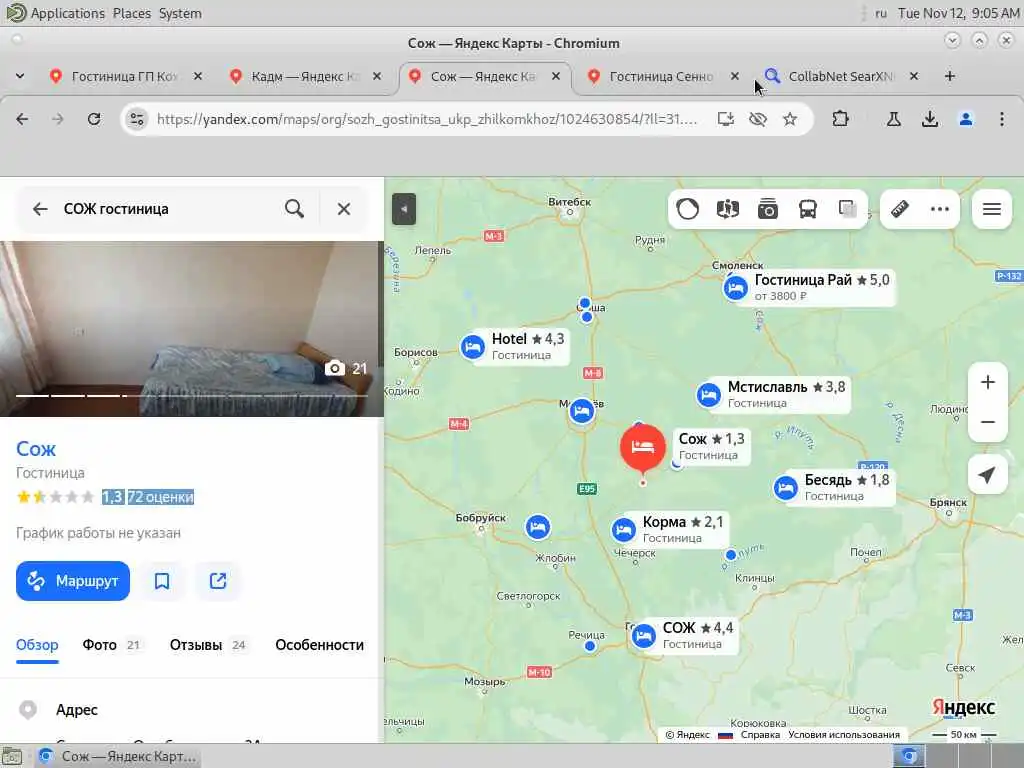Click the grayed layers copy icon in map toolbar

click(848, 209)
